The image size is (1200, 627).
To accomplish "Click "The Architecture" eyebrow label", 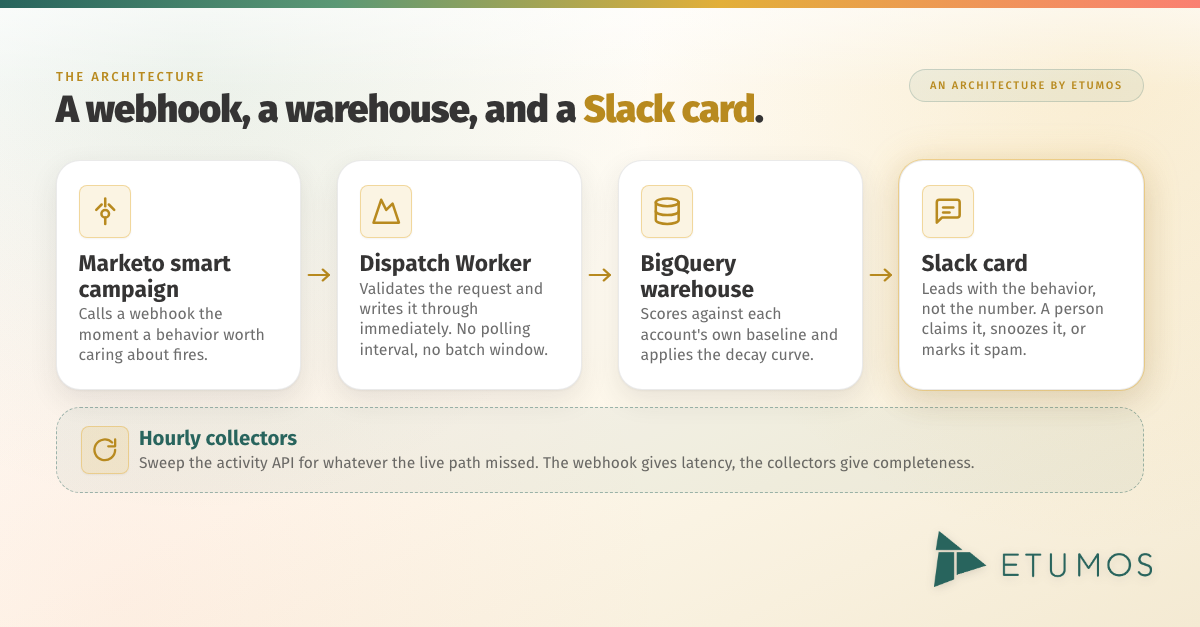I will pos(130,76).
